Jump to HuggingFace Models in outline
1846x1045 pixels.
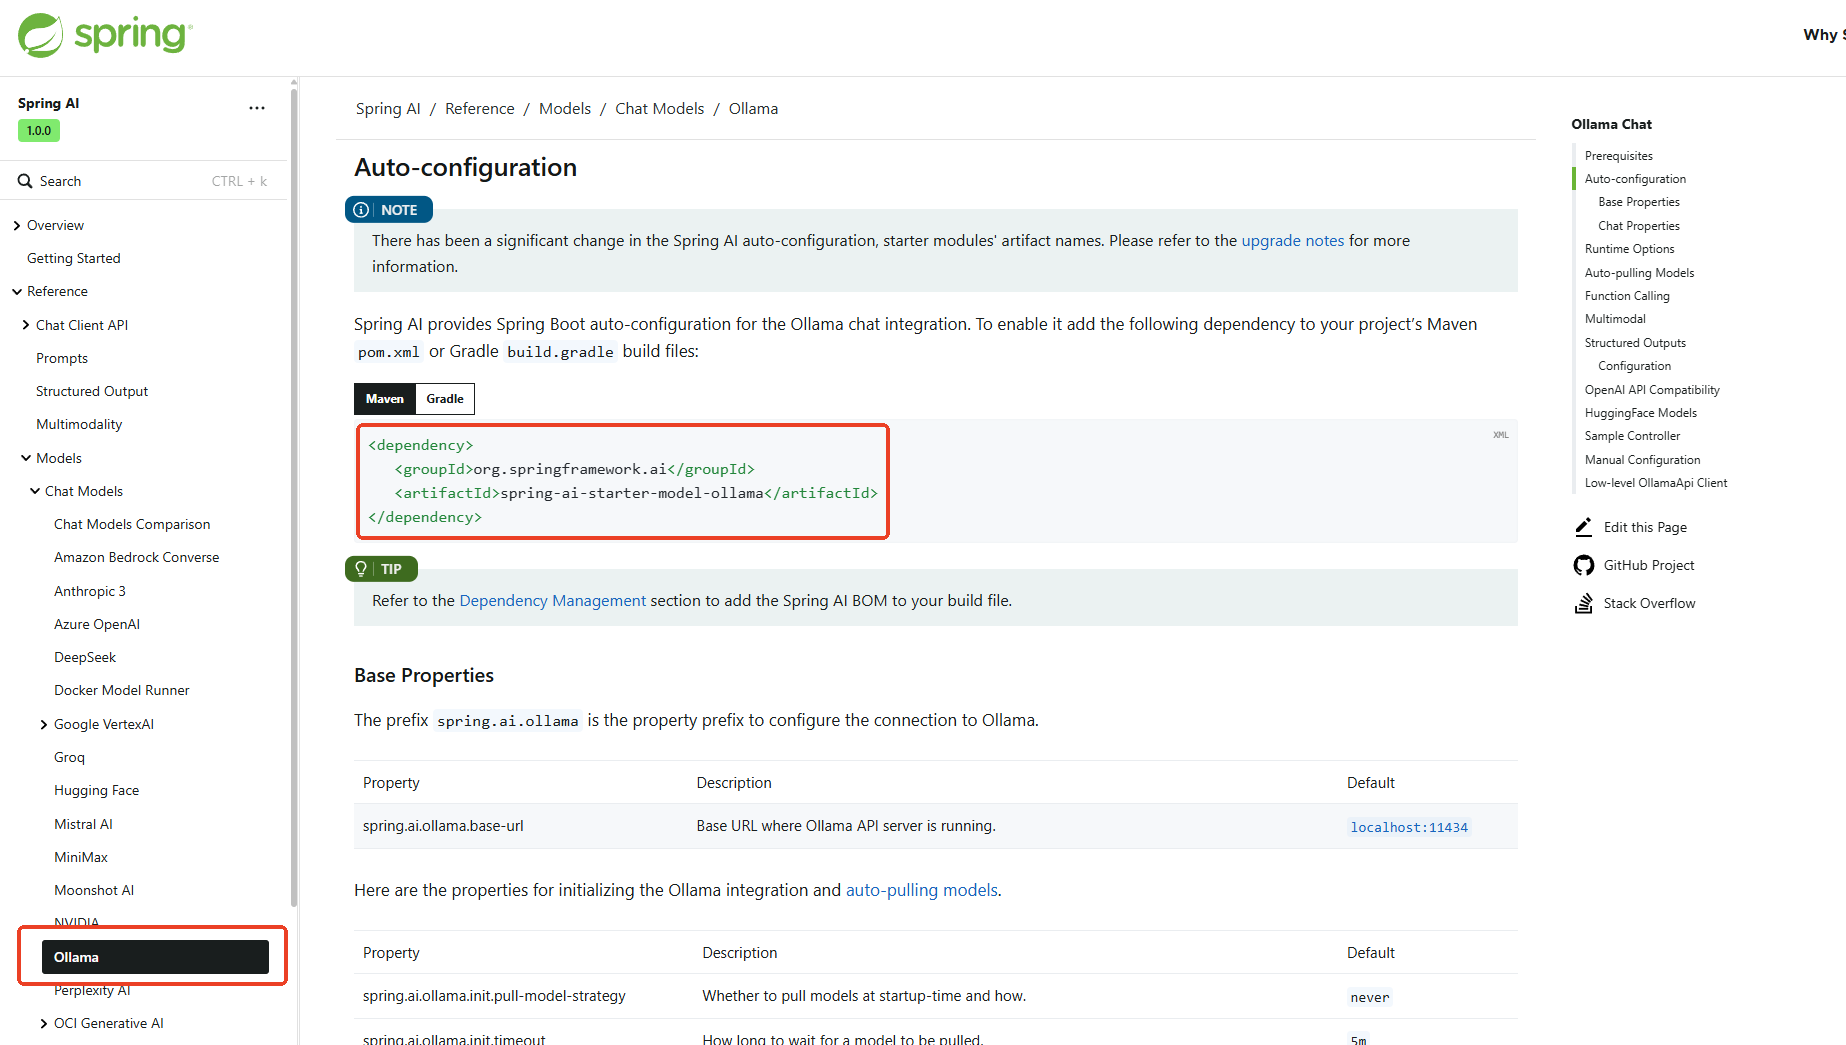pos(1641,413)
